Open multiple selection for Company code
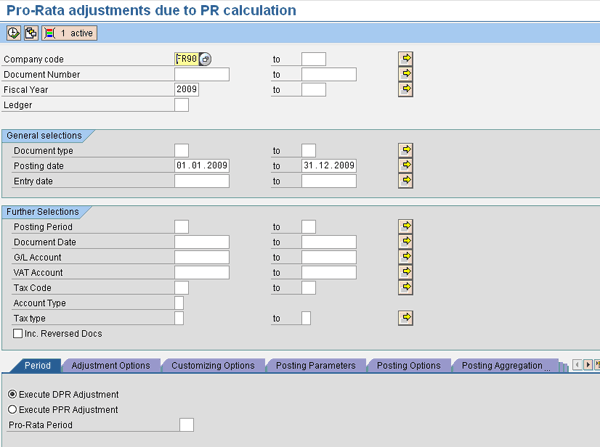 tap(406, 59)
